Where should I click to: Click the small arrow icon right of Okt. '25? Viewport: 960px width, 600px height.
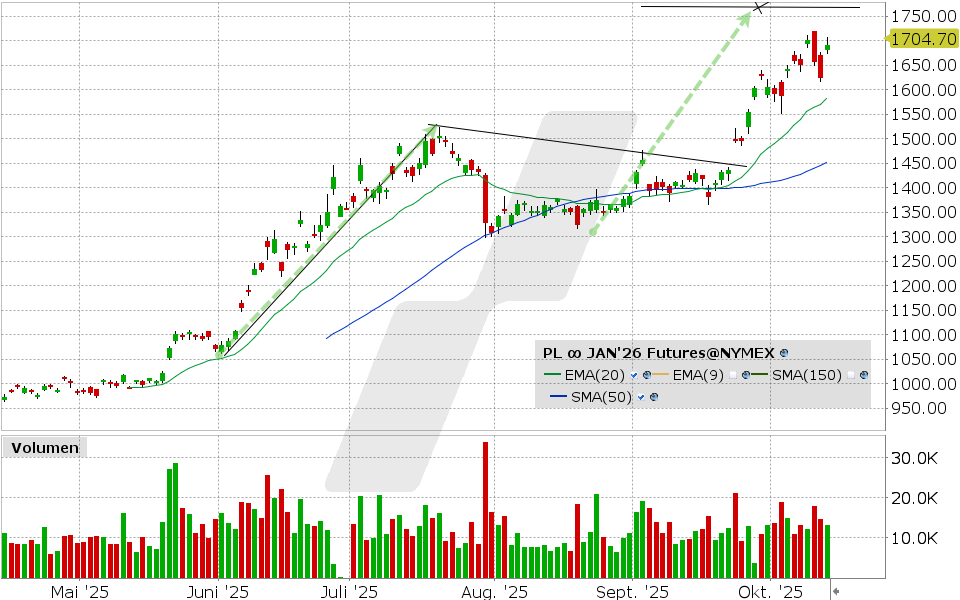(836, 592)
